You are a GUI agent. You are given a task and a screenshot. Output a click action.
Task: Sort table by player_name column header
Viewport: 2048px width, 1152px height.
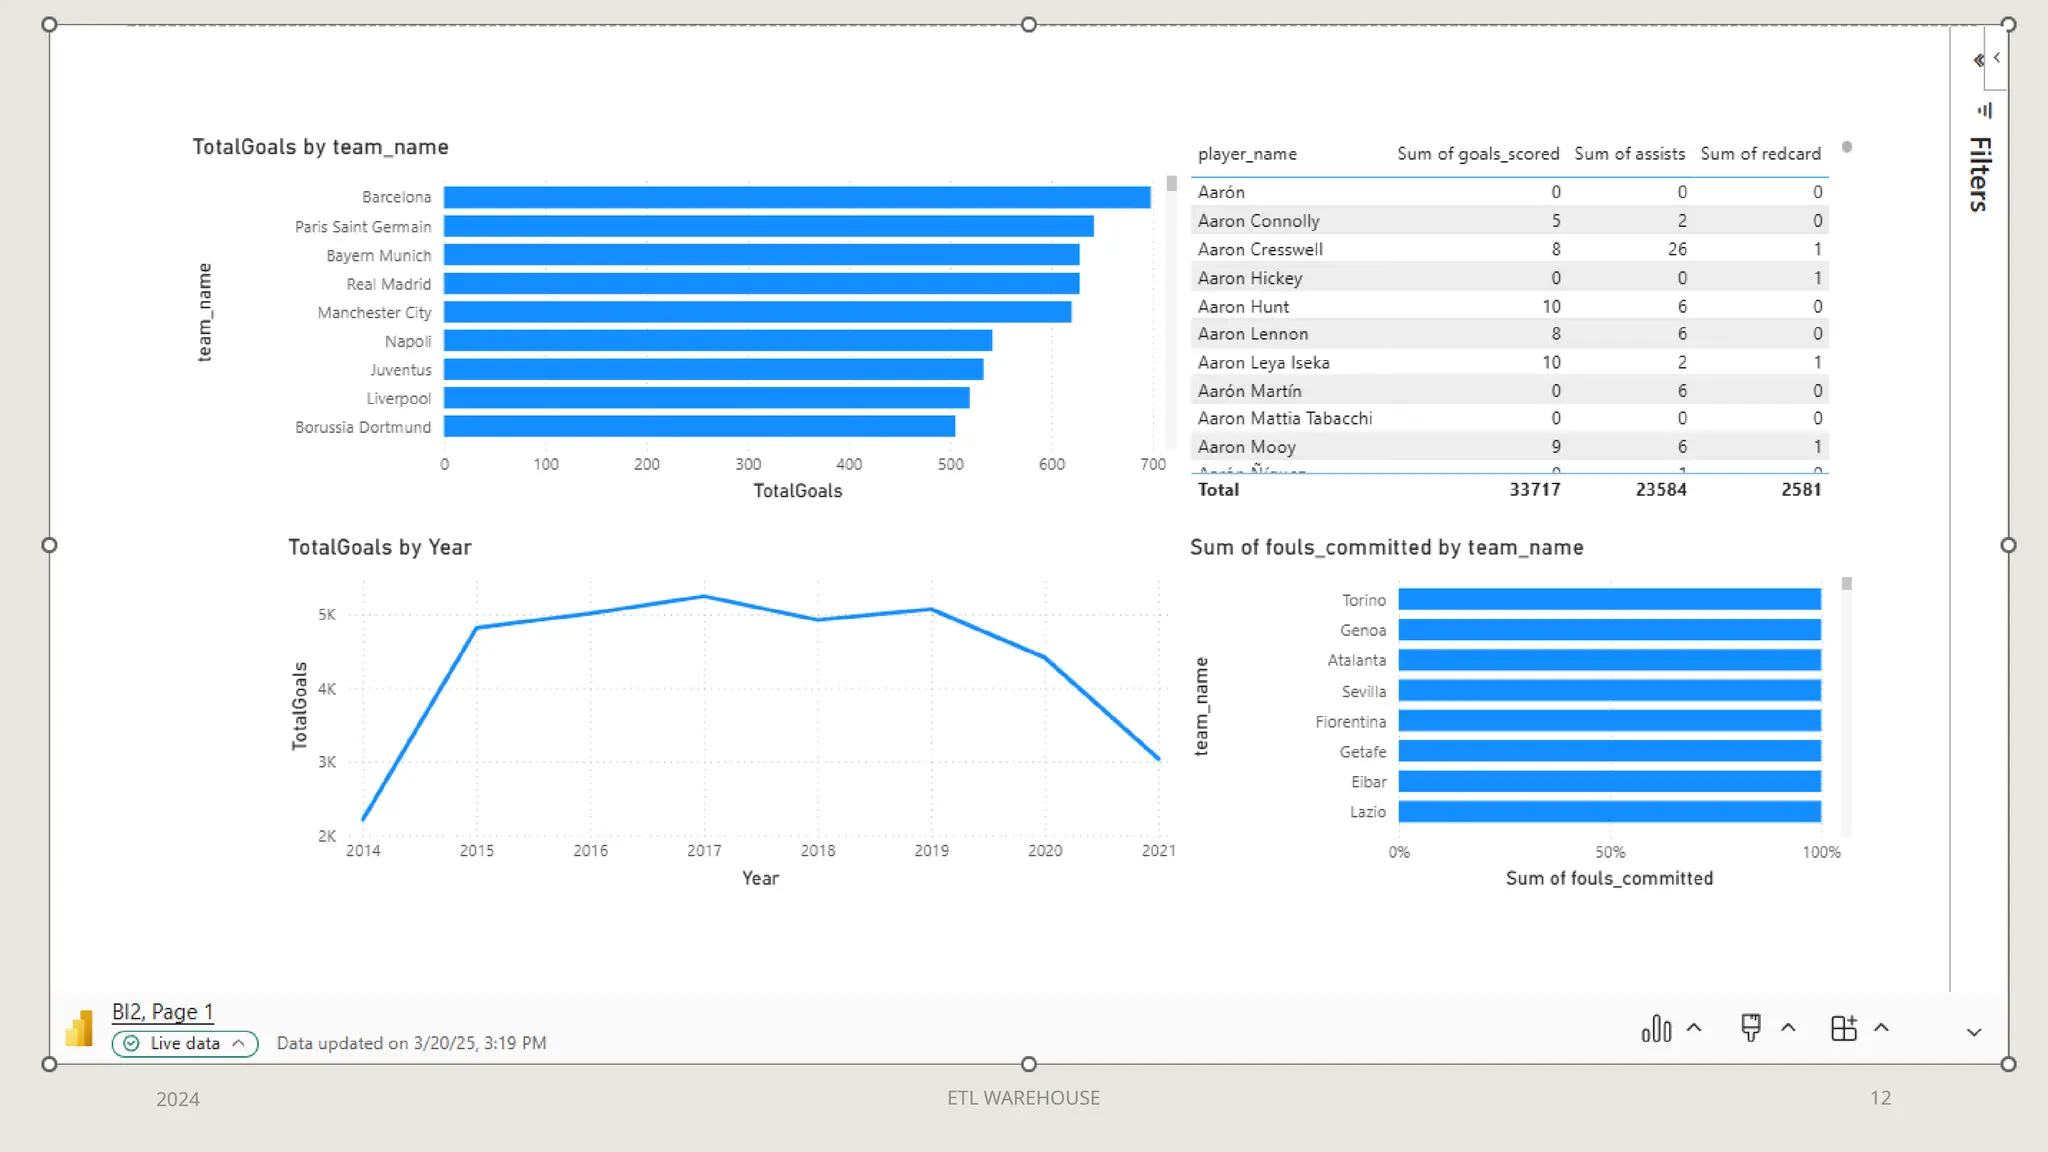[x=1247, y=154]
